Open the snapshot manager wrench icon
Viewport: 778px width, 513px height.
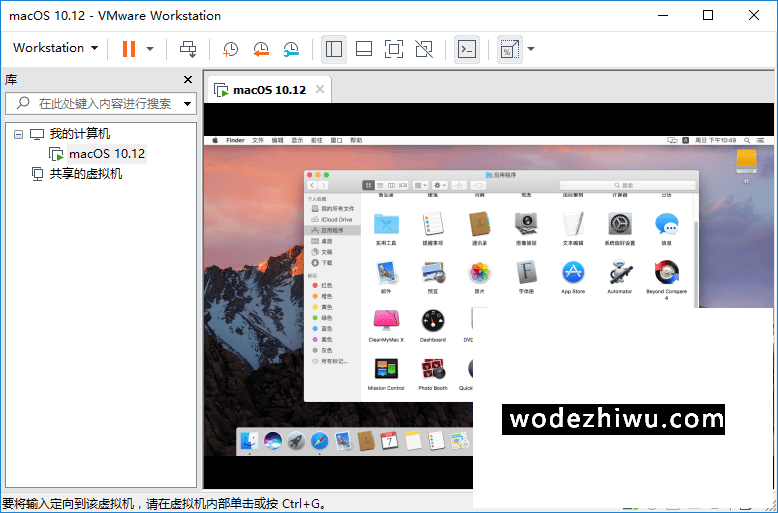tap(291, 49)
